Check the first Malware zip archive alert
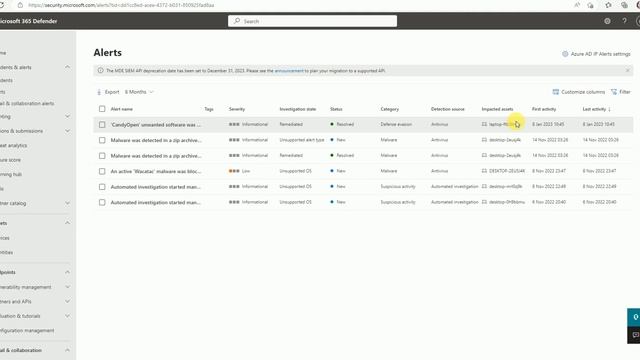640x360 pixels. [102, 140]
